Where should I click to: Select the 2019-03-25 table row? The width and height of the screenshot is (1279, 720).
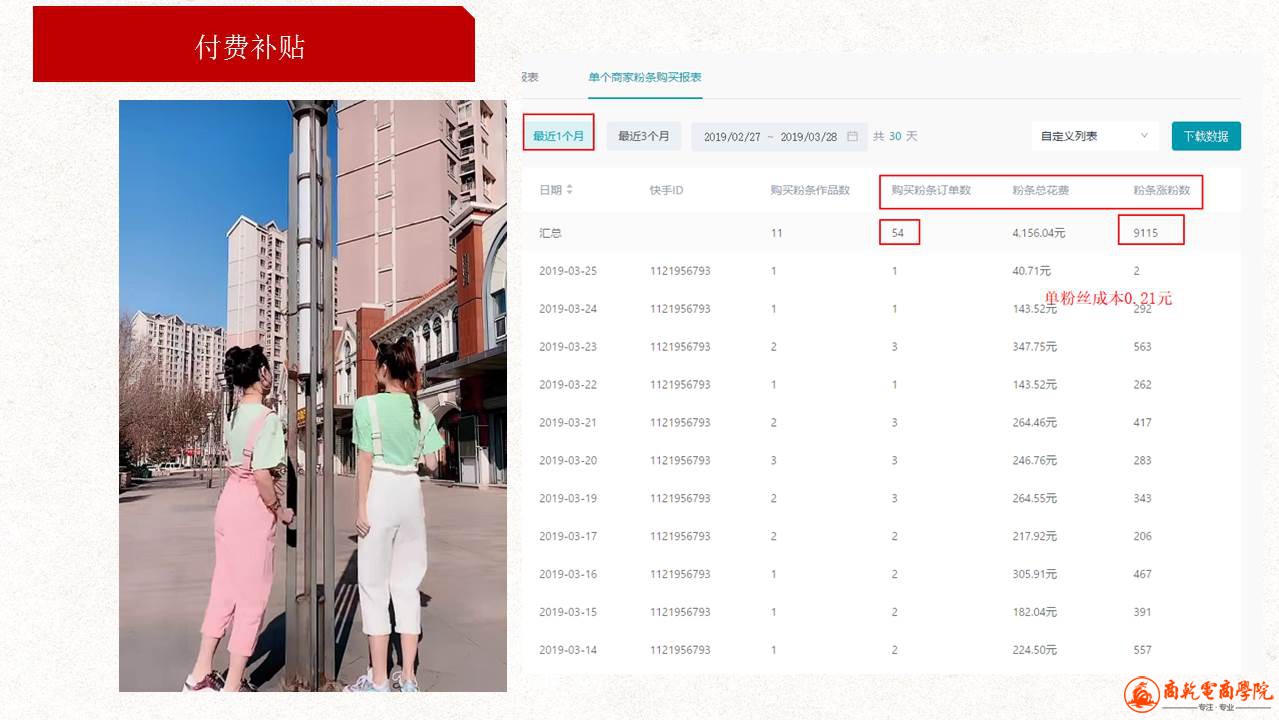(x=880, y=271)
